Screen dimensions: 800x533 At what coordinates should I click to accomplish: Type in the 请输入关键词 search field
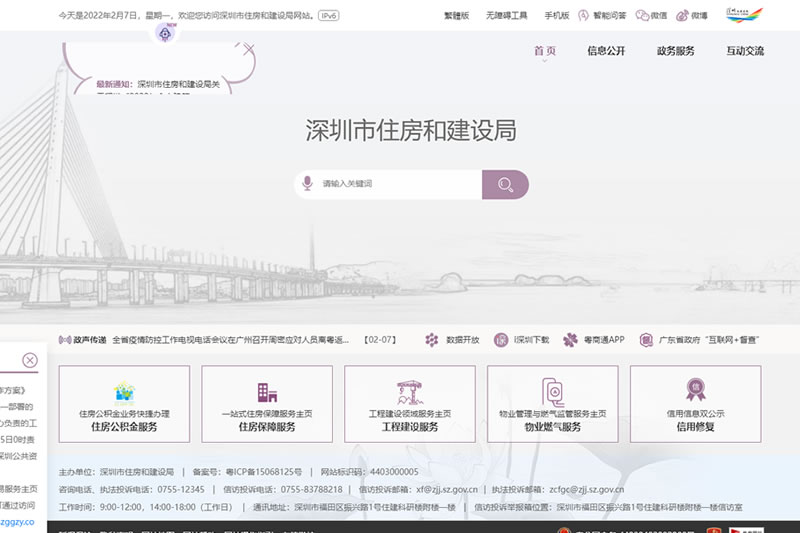click(400, 184)
